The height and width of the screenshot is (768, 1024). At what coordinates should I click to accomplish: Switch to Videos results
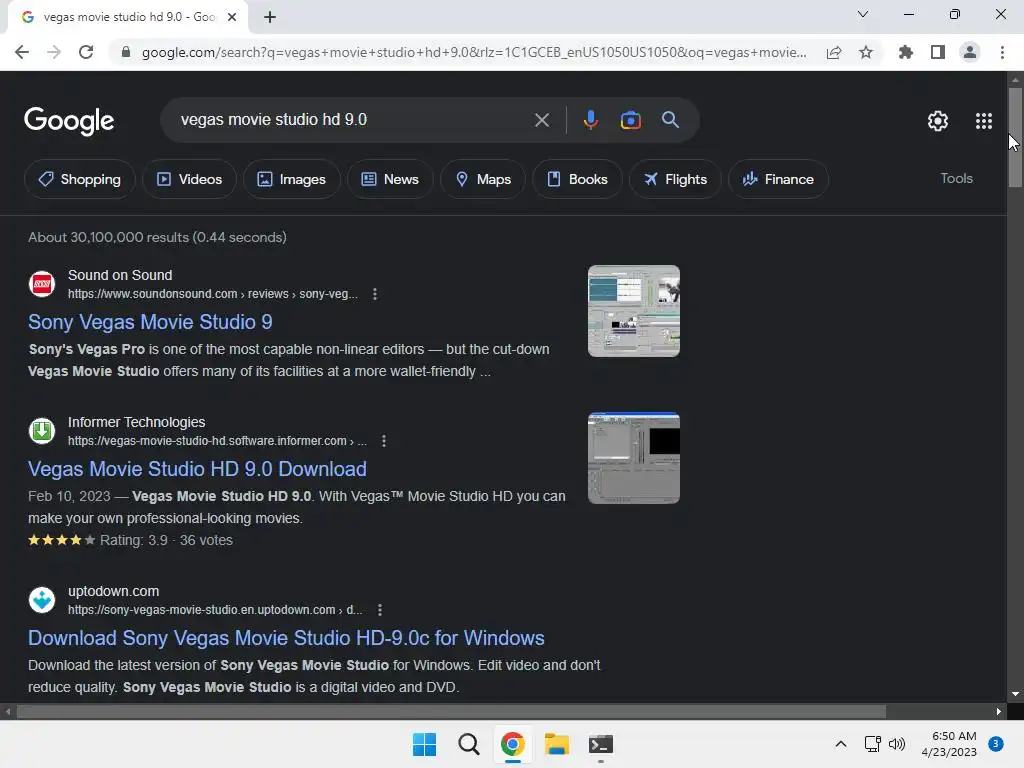tap(189, 179)
